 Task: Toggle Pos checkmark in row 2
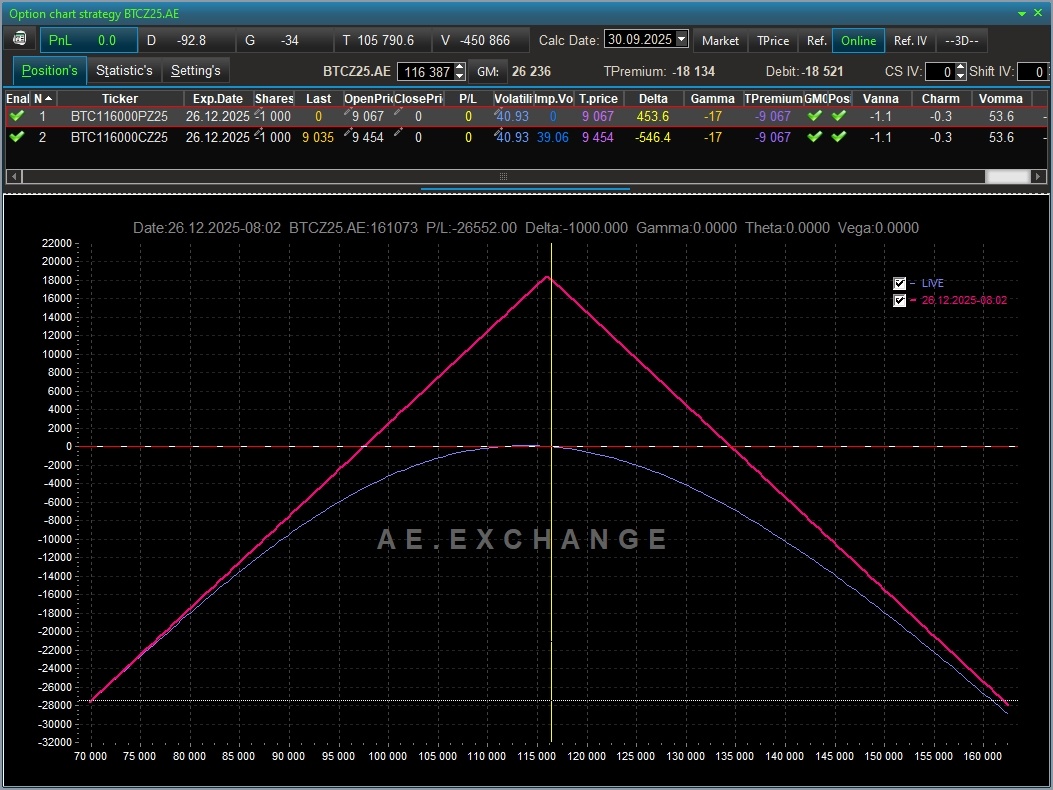[839, 136]
